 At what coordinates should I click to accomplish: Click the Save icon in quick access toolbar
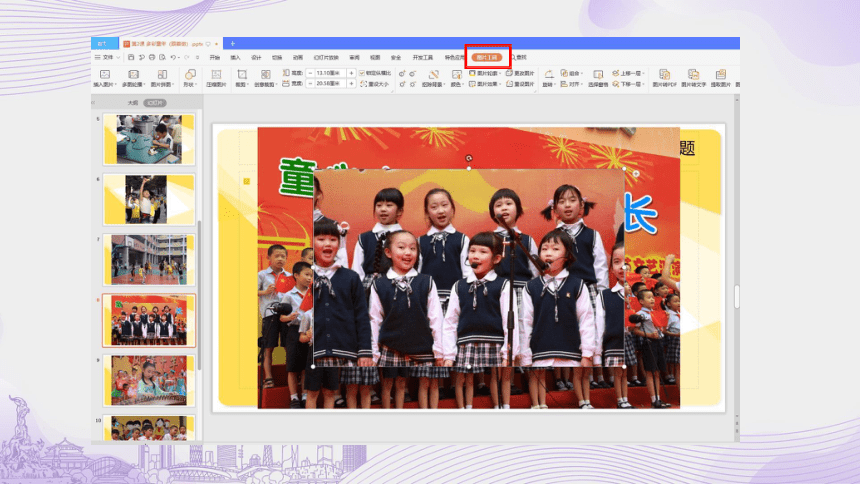coord(131,57)
